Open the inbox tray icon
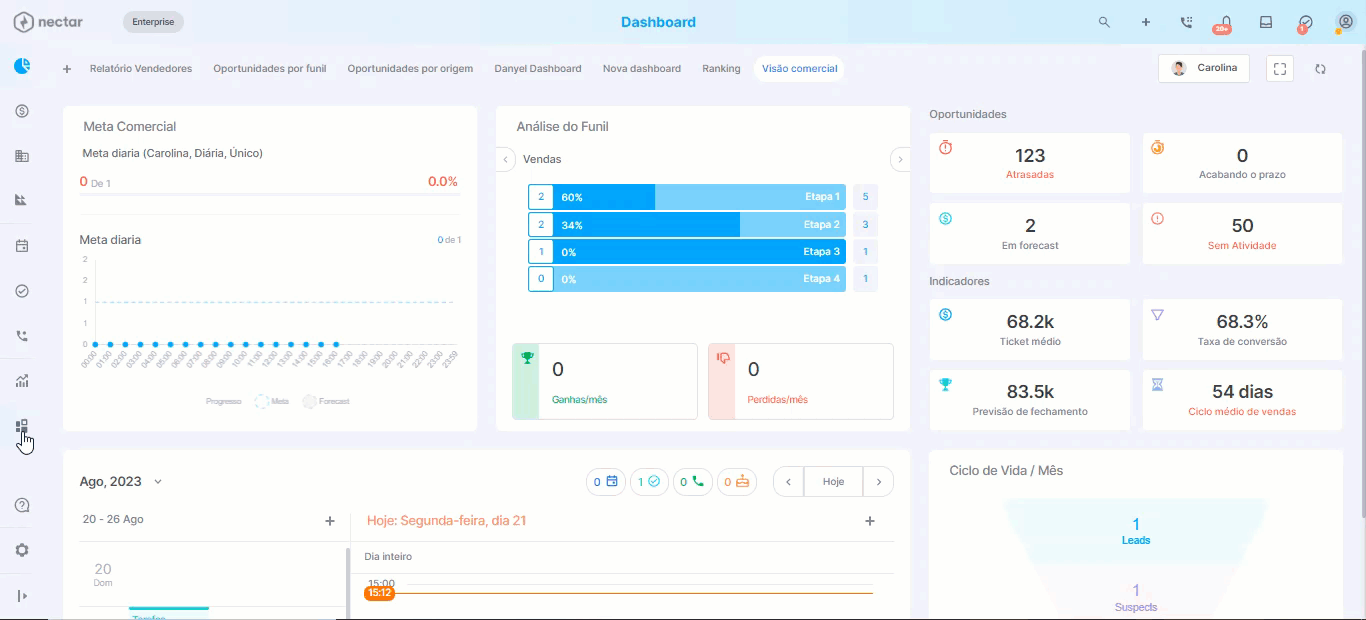 [1266, 22]
